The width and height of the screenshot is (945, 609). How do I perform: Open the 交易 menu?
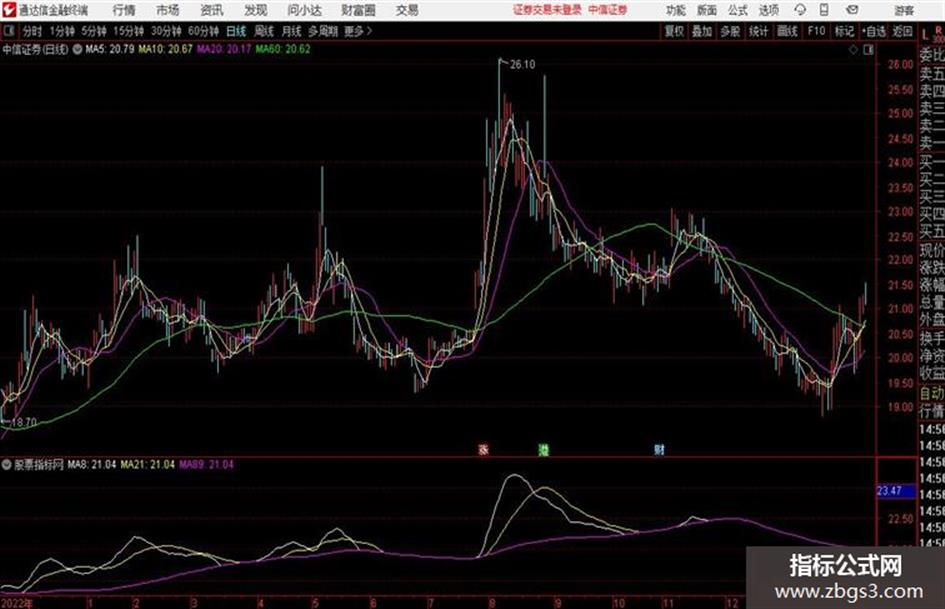pyautogui.click(x=407, y=10)
